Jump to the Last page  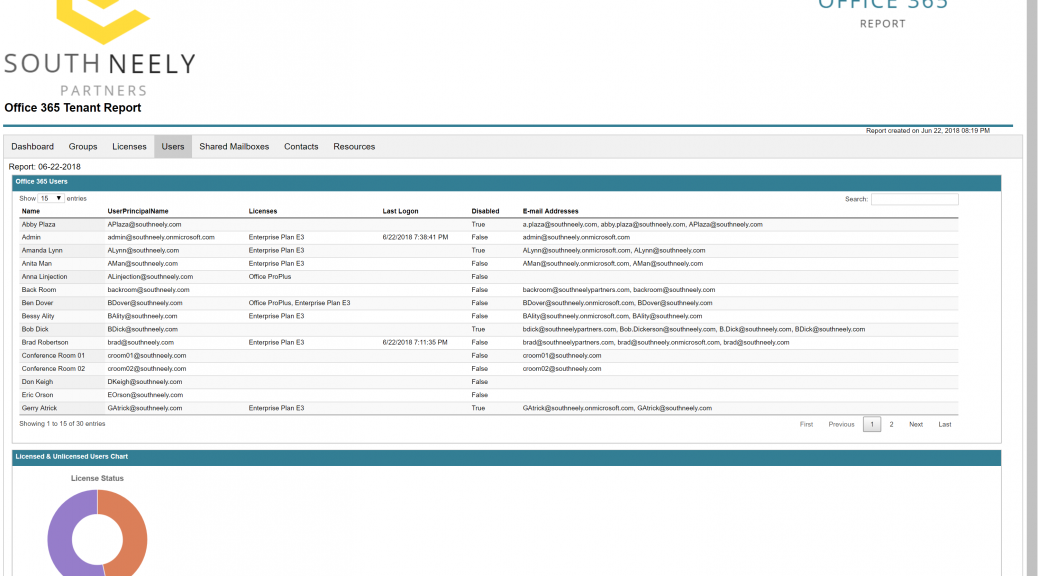pyautogui.click(x=945, y=424)
